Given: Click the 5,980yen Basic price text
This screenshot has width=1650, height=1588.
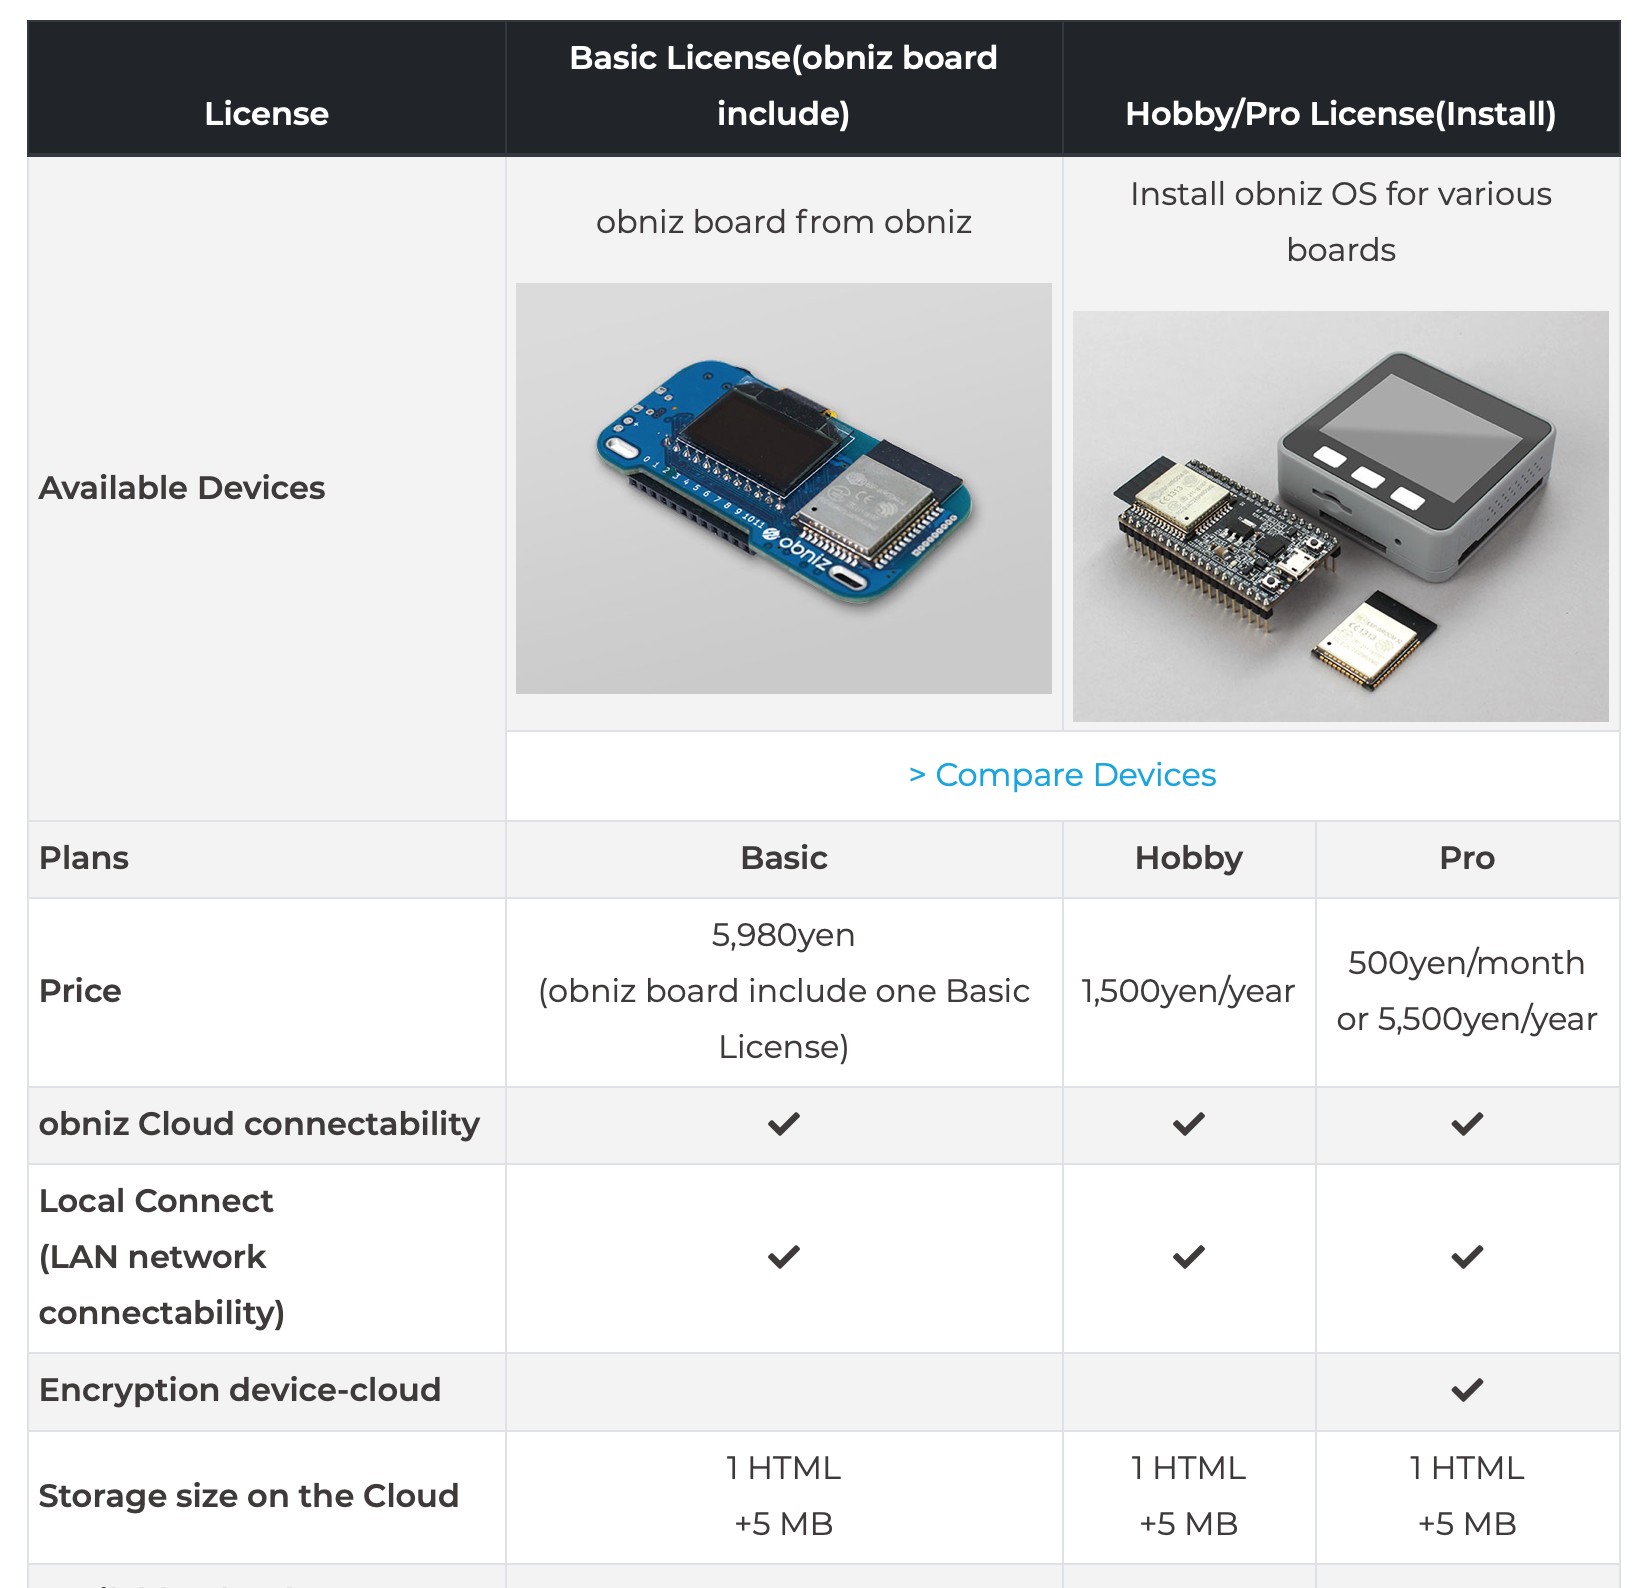Looking at the screenshot, I should (x=783, y=935).
